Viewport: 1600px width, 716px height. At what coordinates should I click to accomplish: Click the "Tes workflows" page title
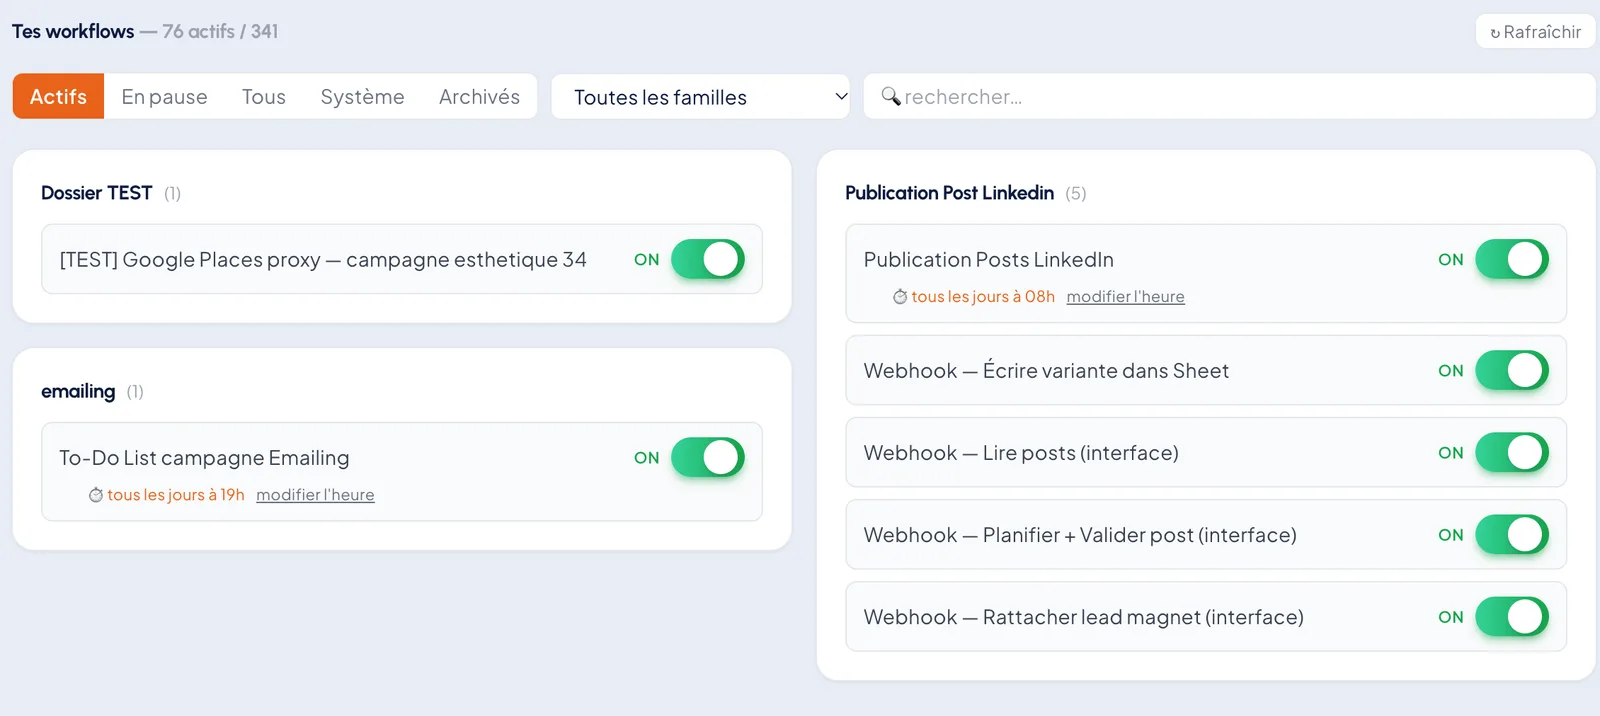(73, 31)
